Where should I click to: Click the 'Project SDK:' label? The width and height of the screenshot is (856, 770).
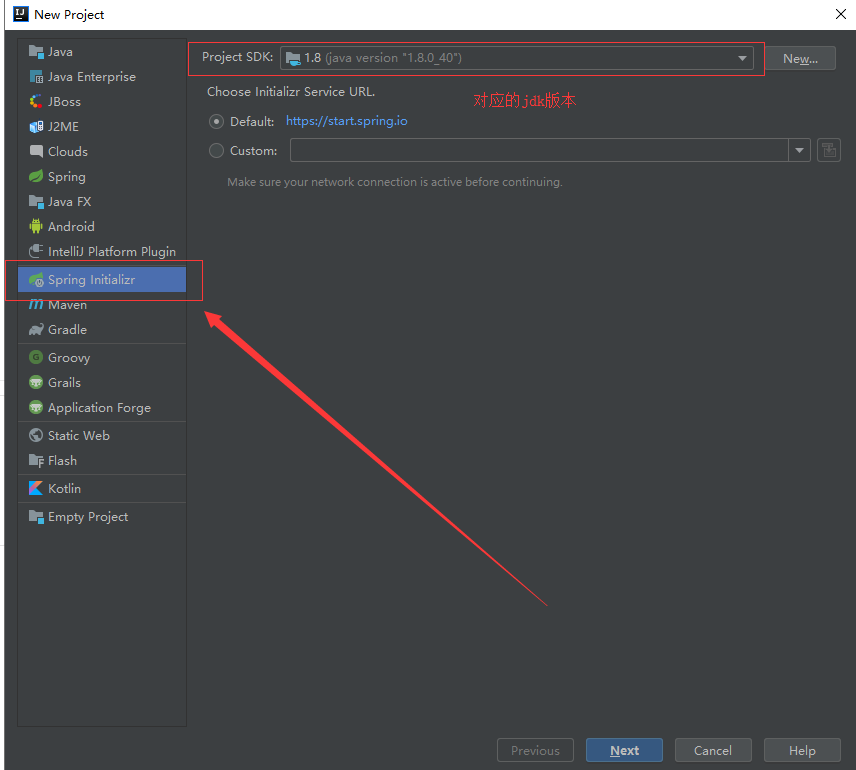pyautogui.click(x=237, y=57)
